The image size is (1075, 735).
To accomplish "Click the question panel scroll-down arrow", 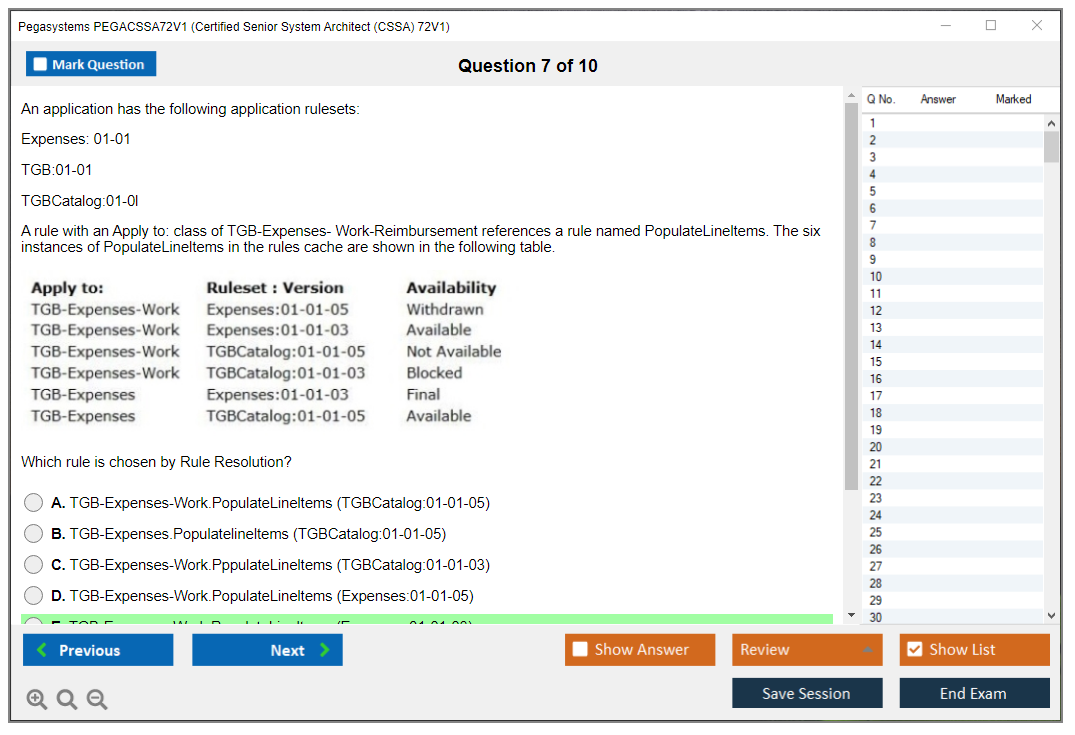I will [851, 615].
